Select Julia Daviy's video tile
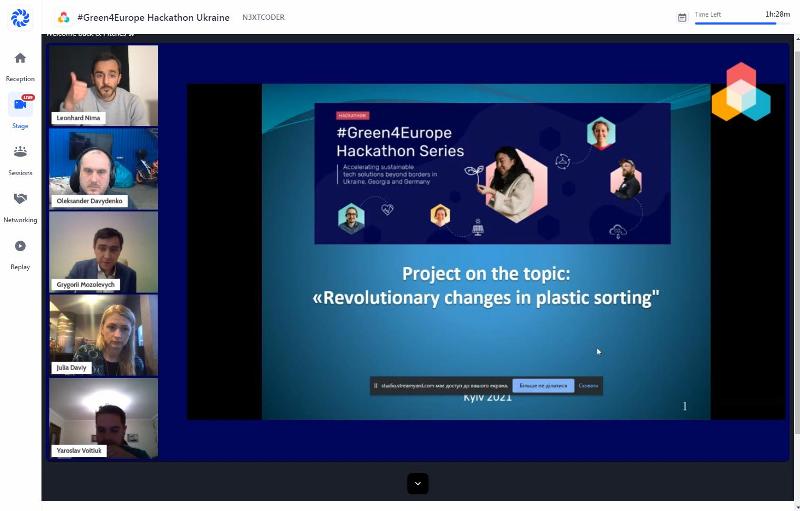The image size is (800, 511). [104, 335]
